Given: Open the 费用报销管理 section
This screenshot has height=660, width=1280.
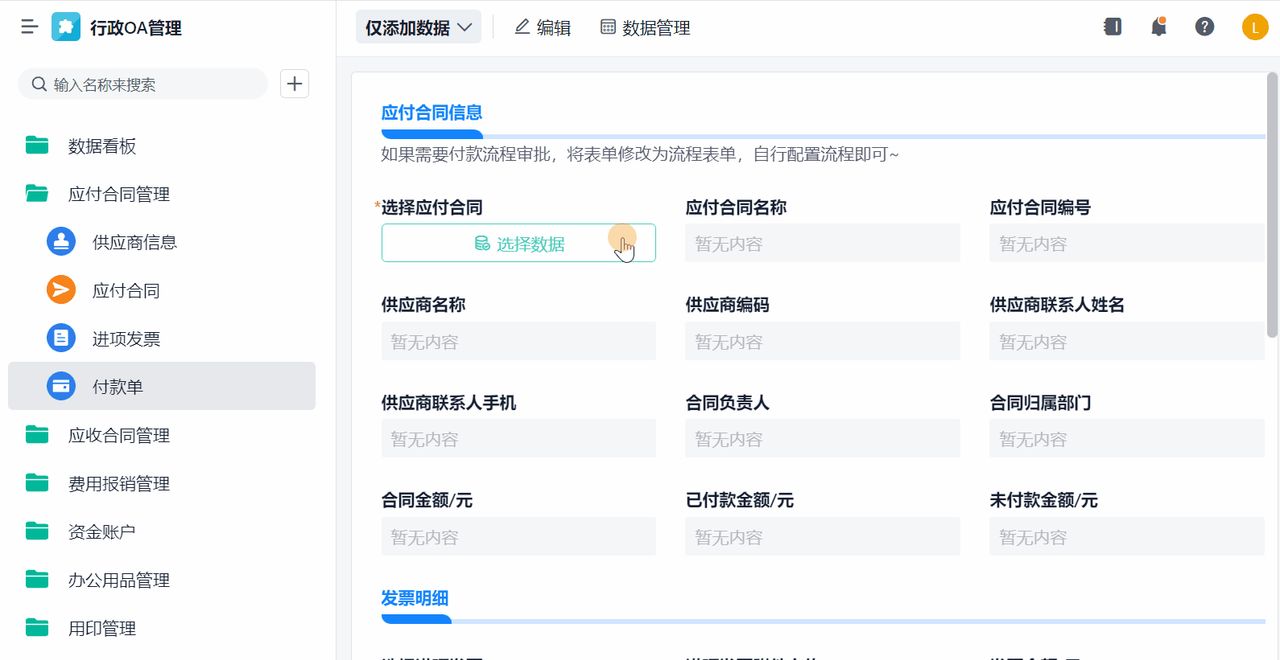Looking at the screenshot, I should pos(120,483).
